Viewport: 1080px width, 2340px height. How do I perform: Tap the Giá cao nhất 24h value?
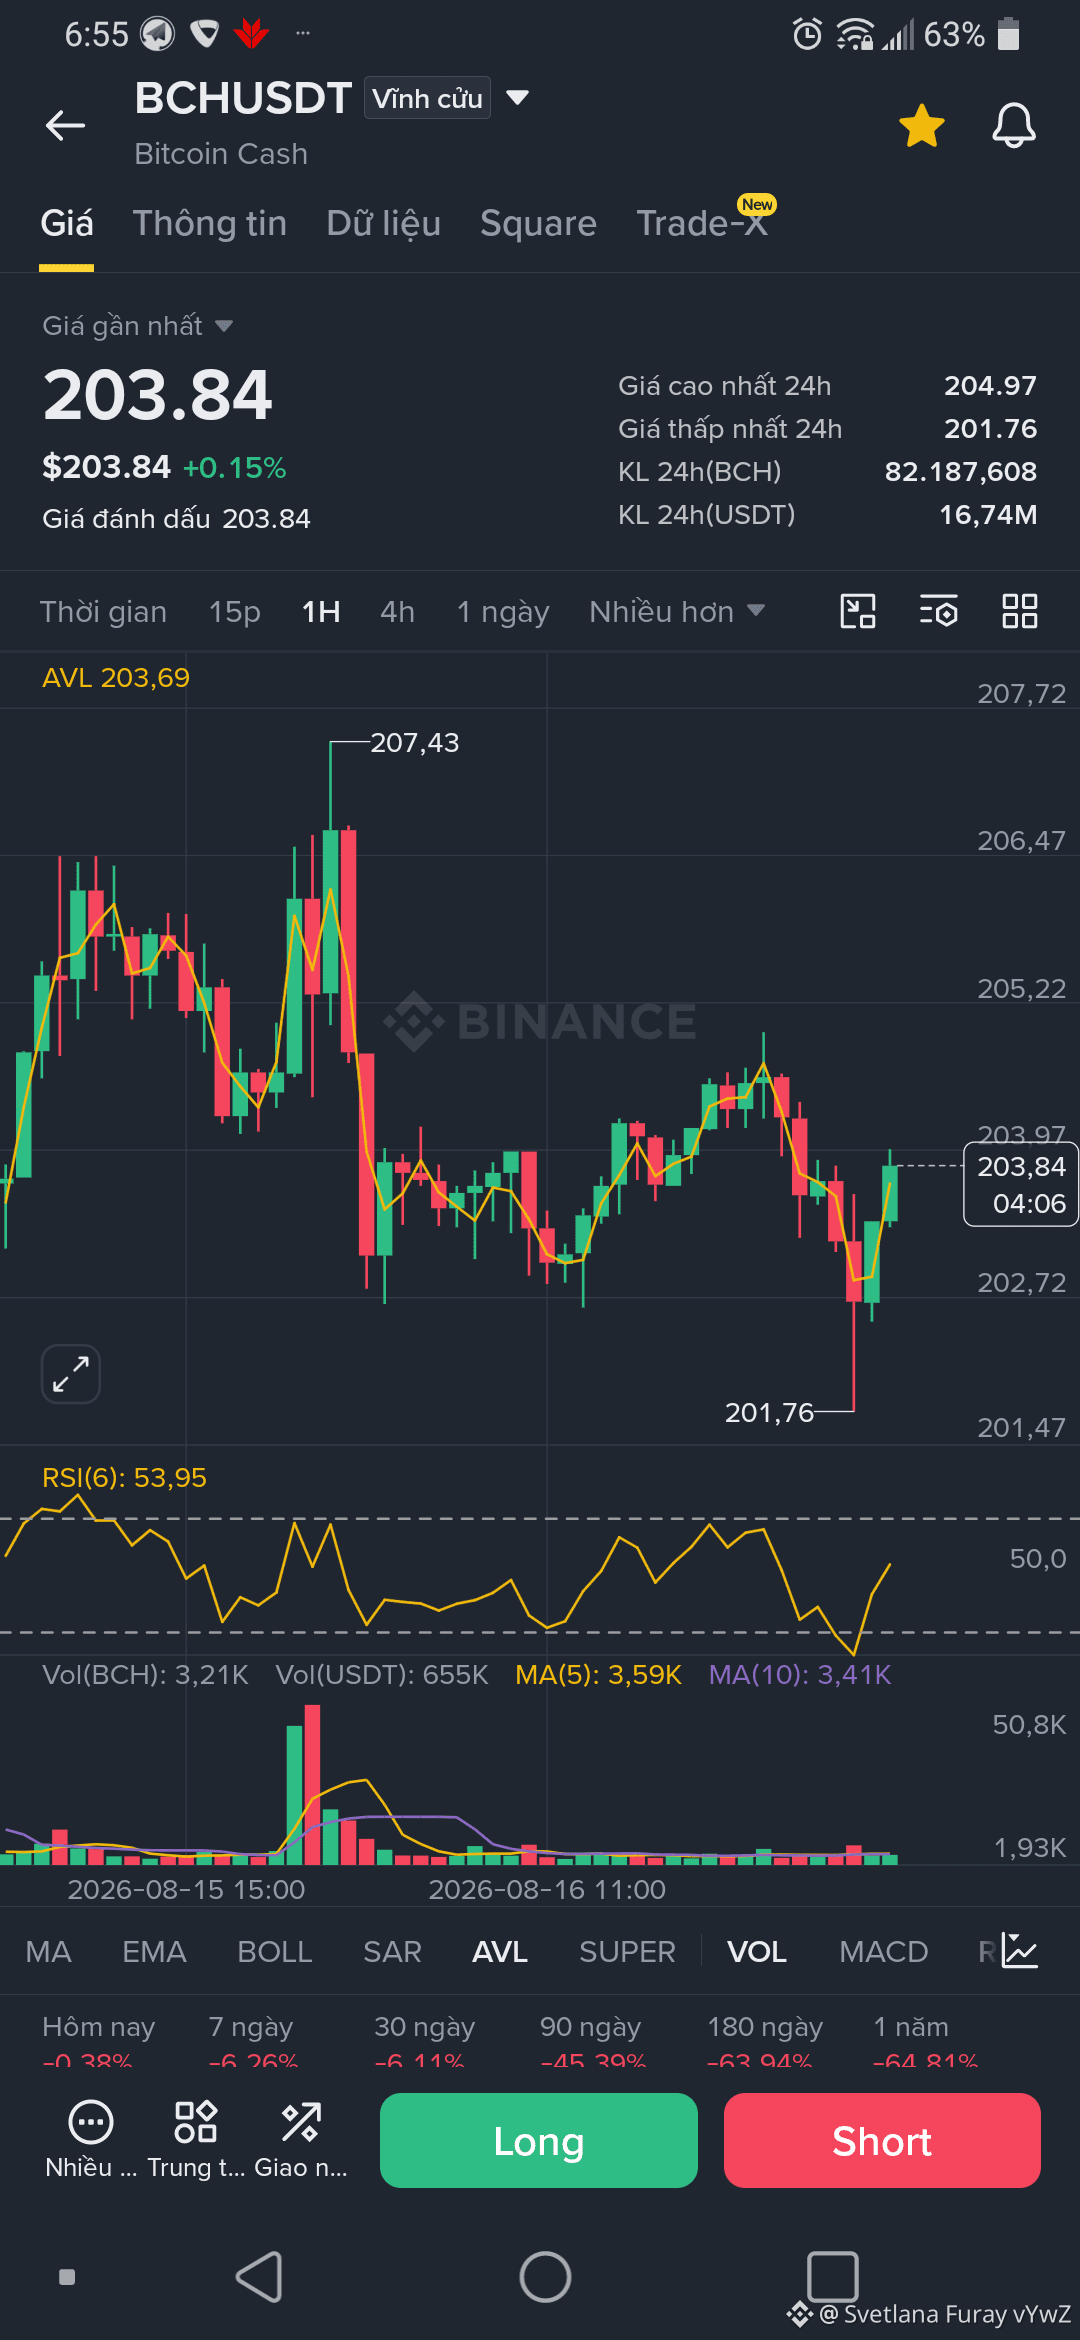(x=990, y=386)
